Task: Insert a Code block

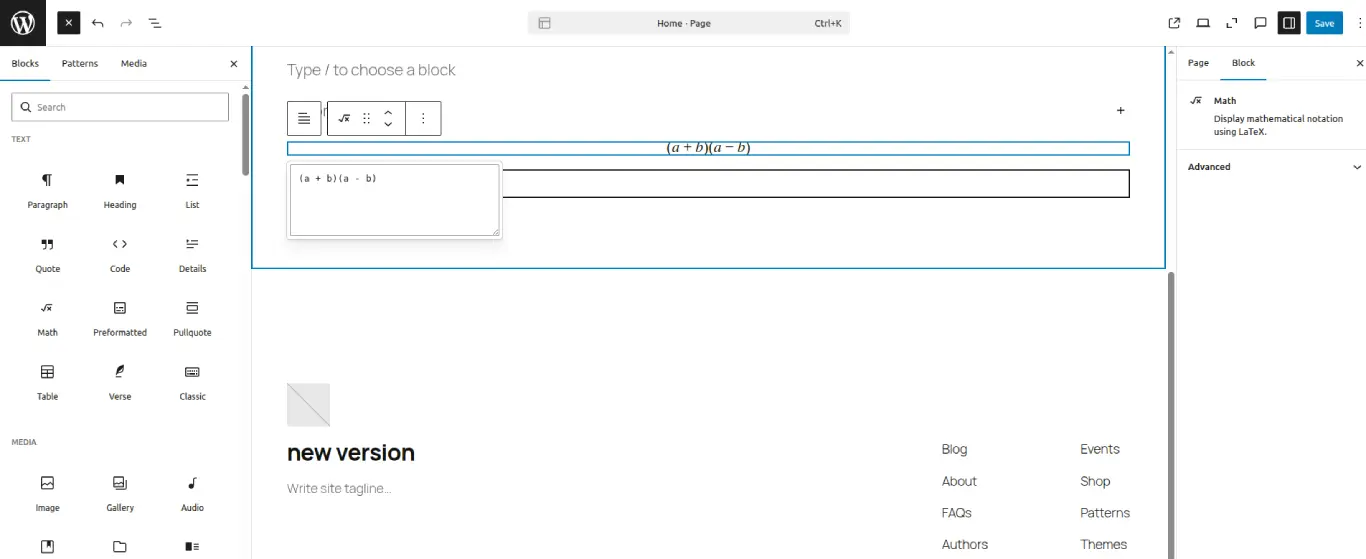Action: click(120, 255)
